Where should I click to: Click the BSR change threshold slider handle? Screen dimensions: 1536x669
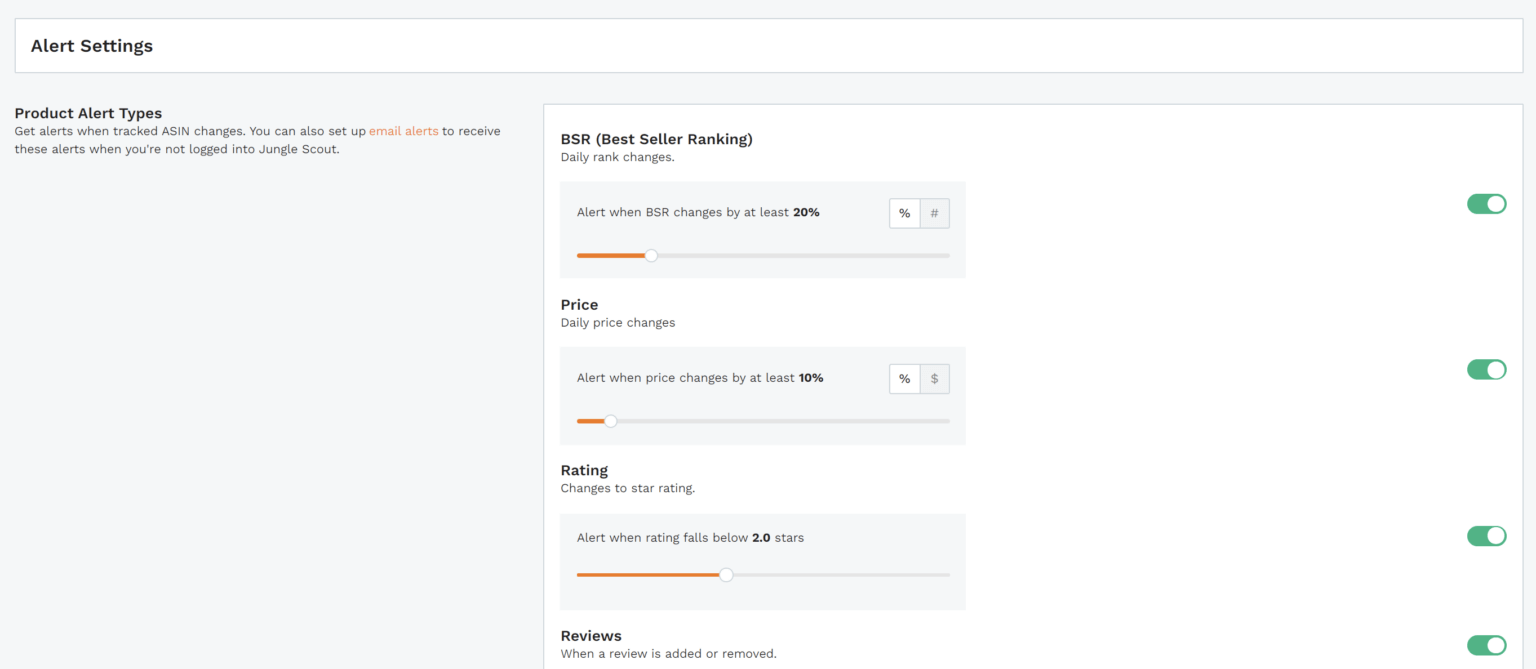[651, 255]
